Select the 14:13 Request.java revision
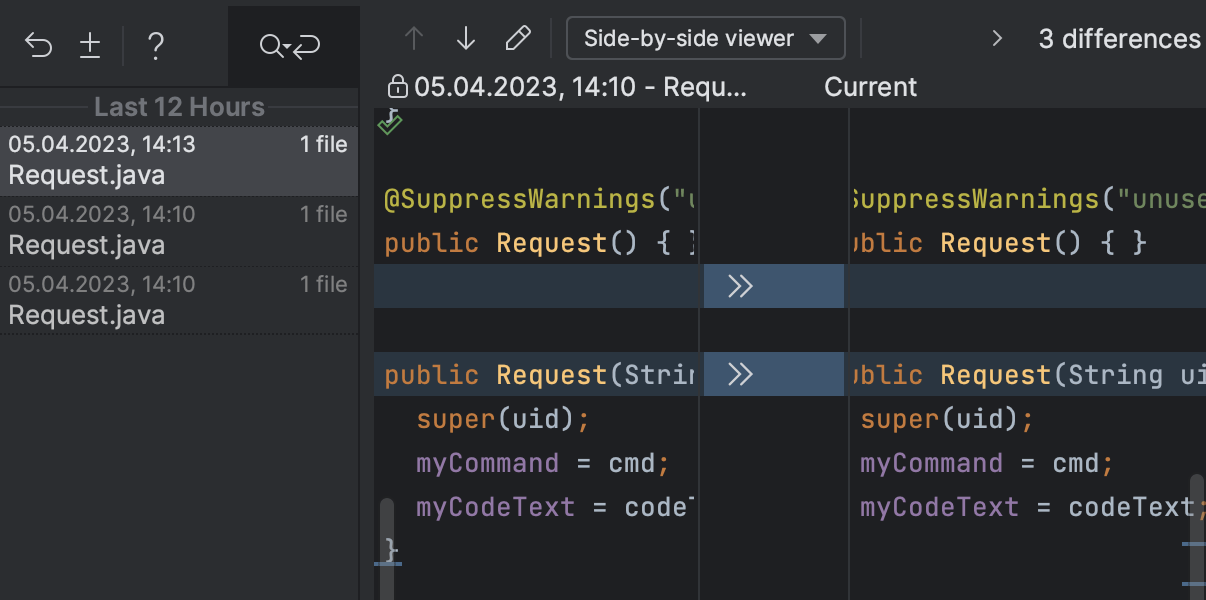This screenshot has width=1206, height=600. tap(178, 161)
